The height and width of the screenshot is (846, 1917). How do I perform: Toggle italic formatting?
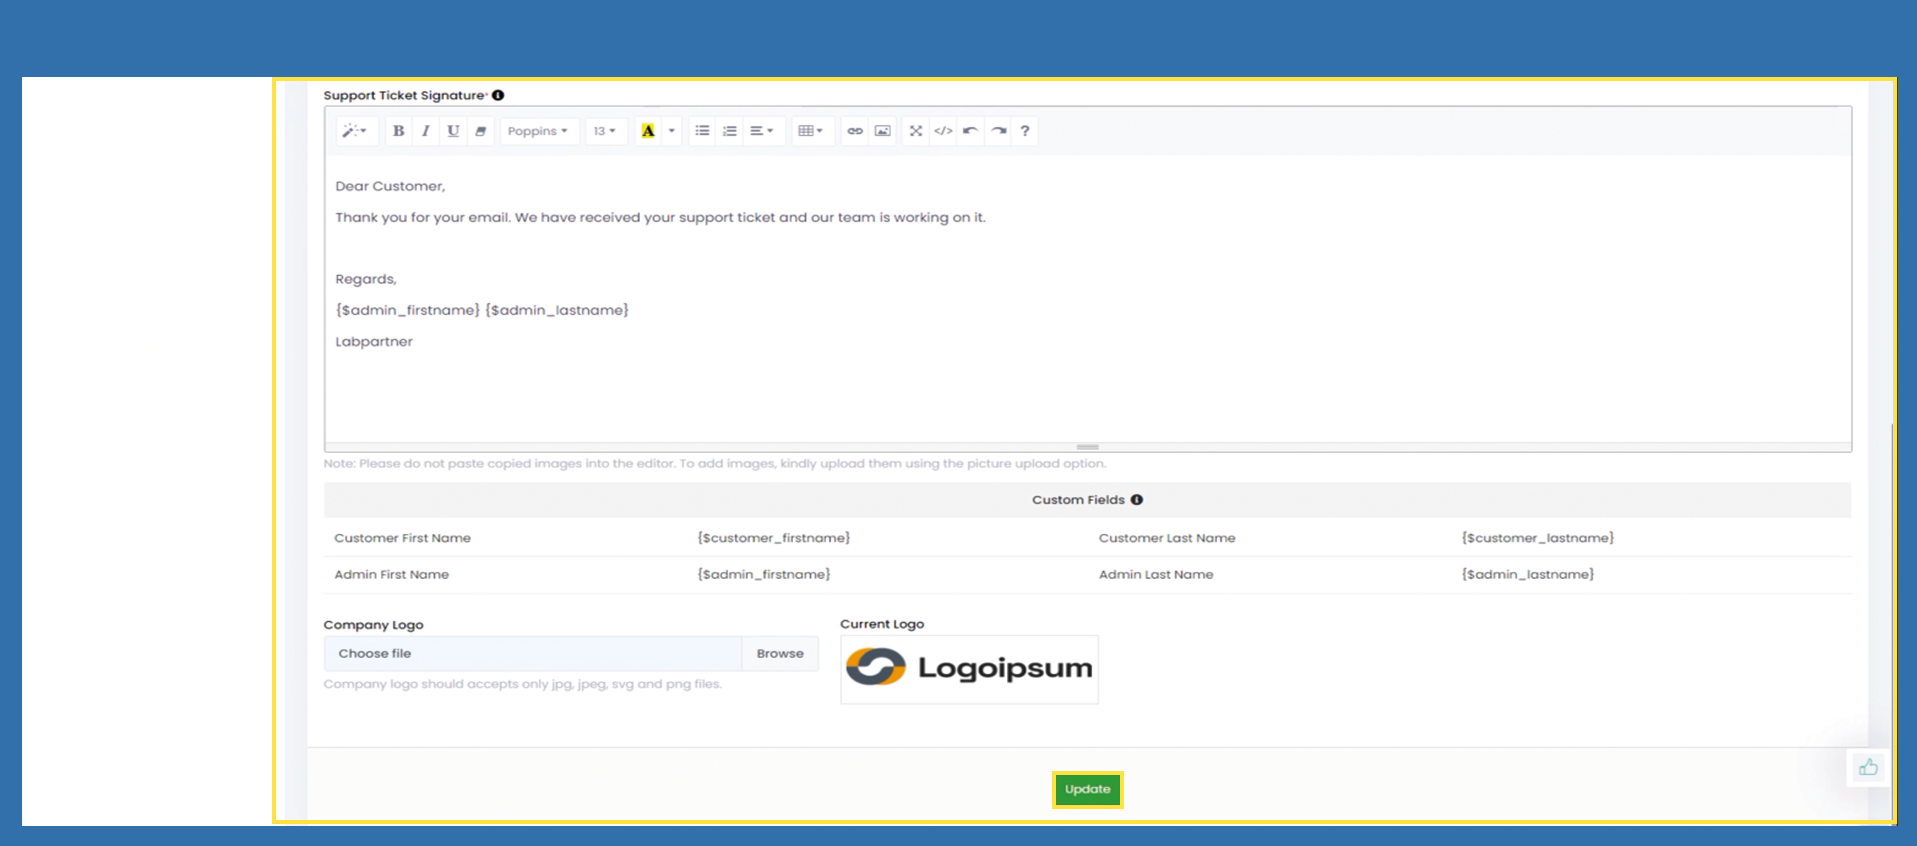[426, 131]
